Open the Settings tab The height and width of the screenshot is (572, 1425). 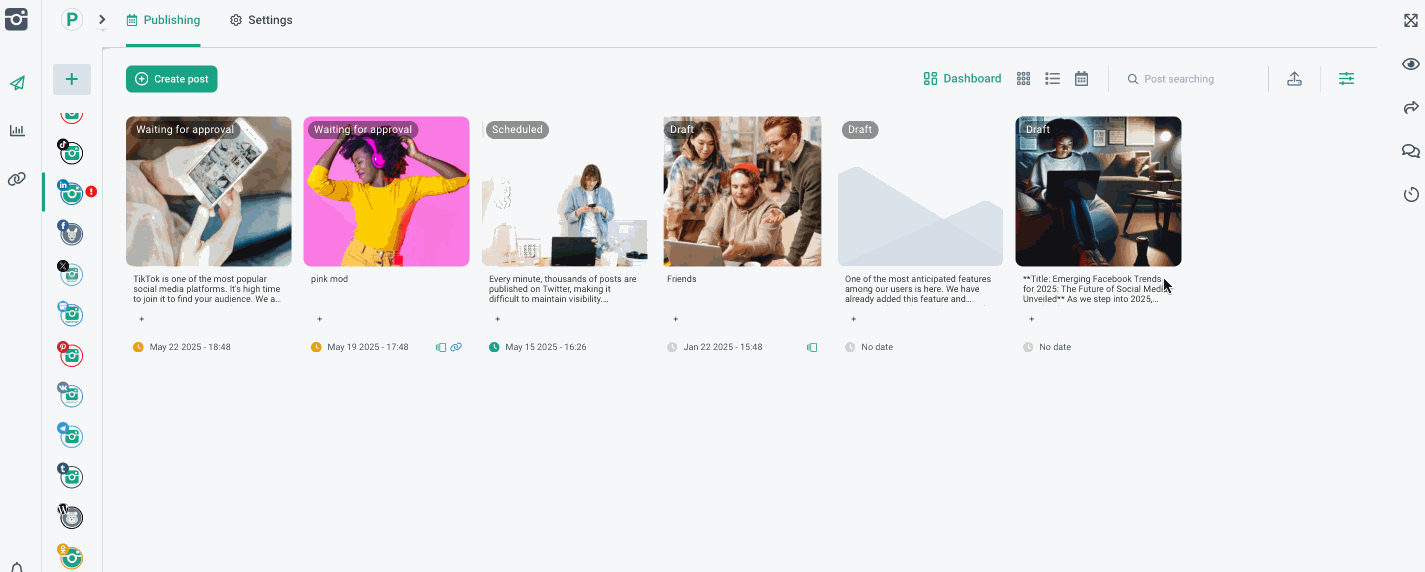pyautogui.click(x=261, y=20)
